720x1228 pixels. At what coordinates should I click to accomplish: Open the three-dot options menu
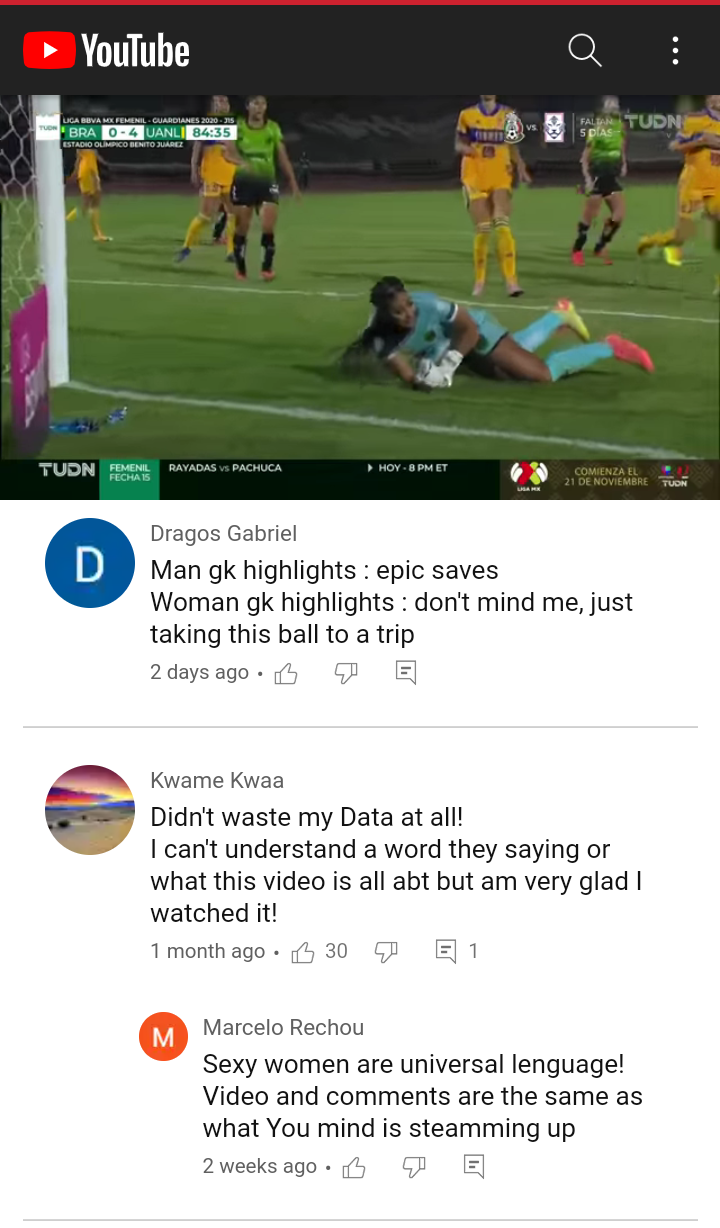pyautogui.click(x=675, y=50)
